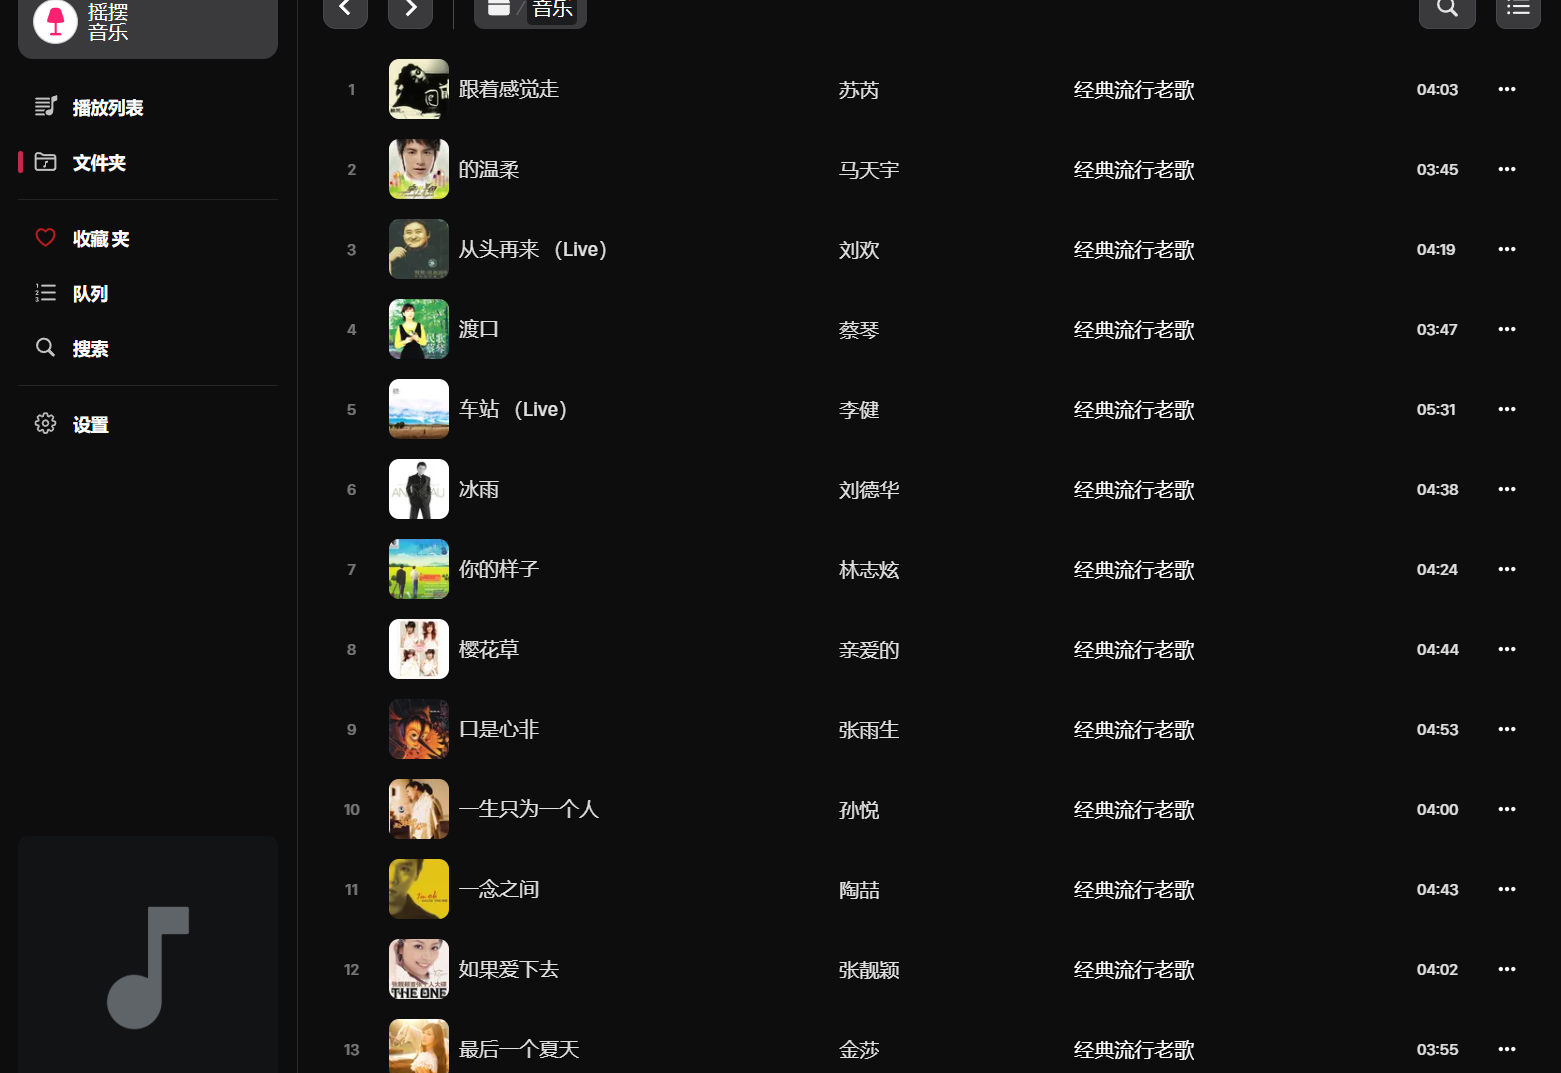Click the 音乐 breadcrumb folder label
Viewport: 1561px width, 1073px height.
(552, 9)
